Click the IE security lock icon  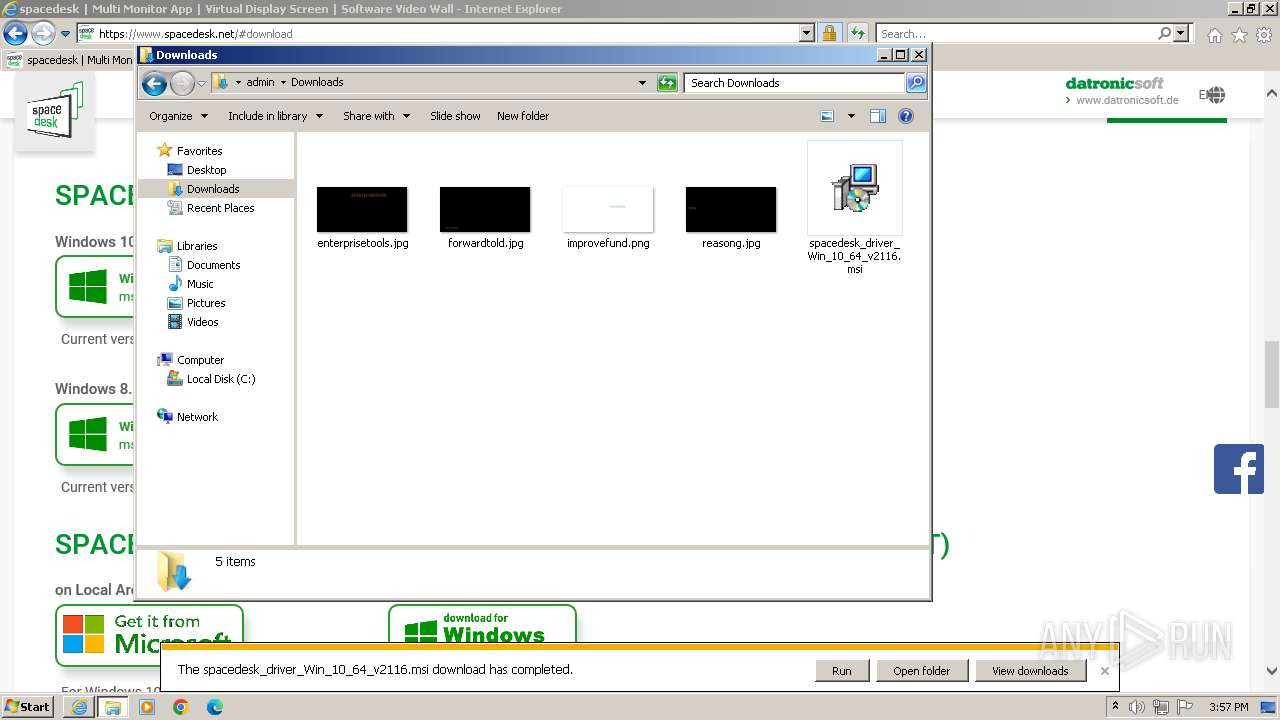coord(829,33)
